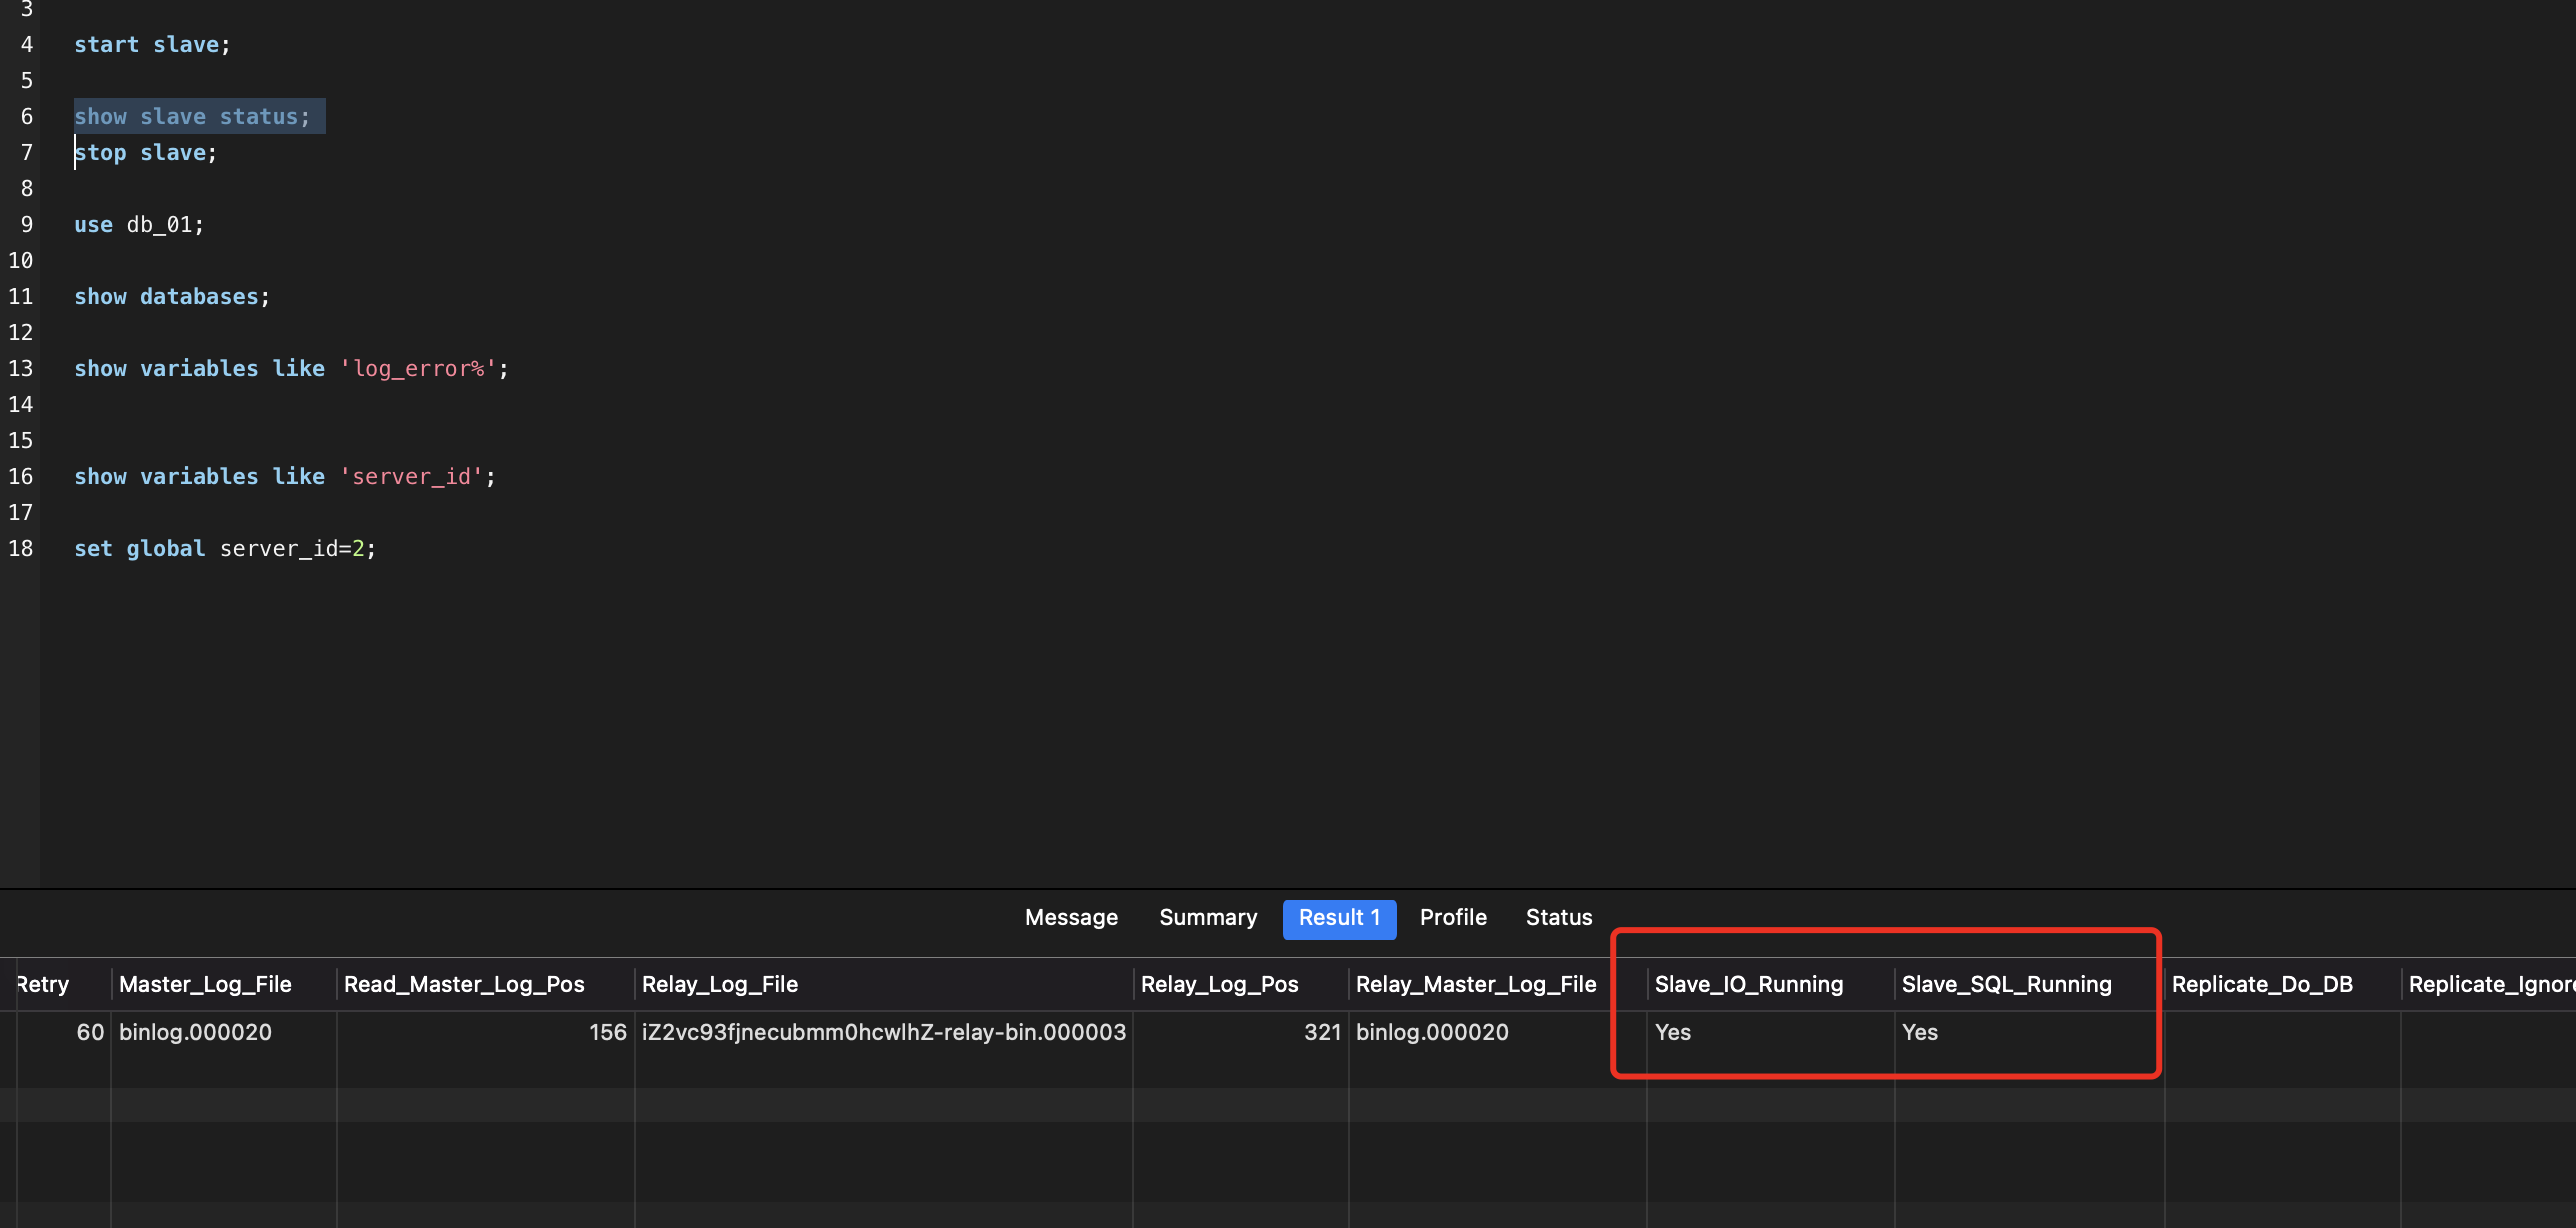Click the 'show slave status;' line
This screenshot has height=1228, width=2576.
click(x=192, y=117)
